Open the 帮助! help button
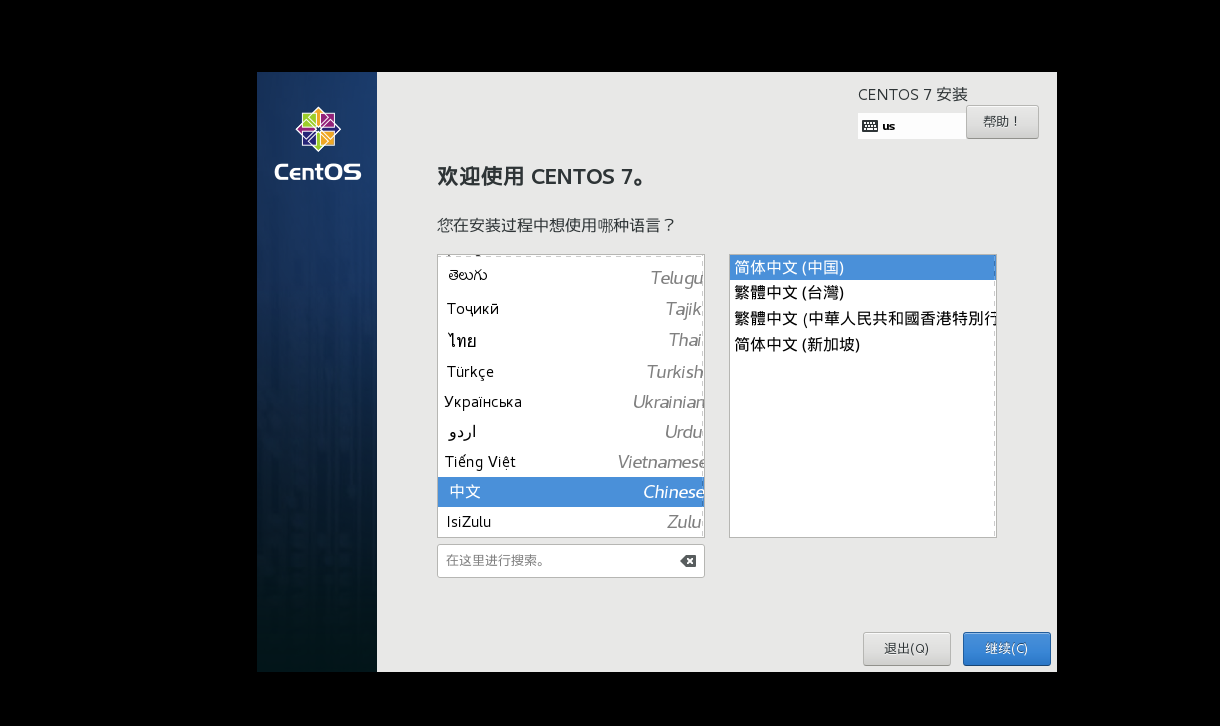 1002,122
